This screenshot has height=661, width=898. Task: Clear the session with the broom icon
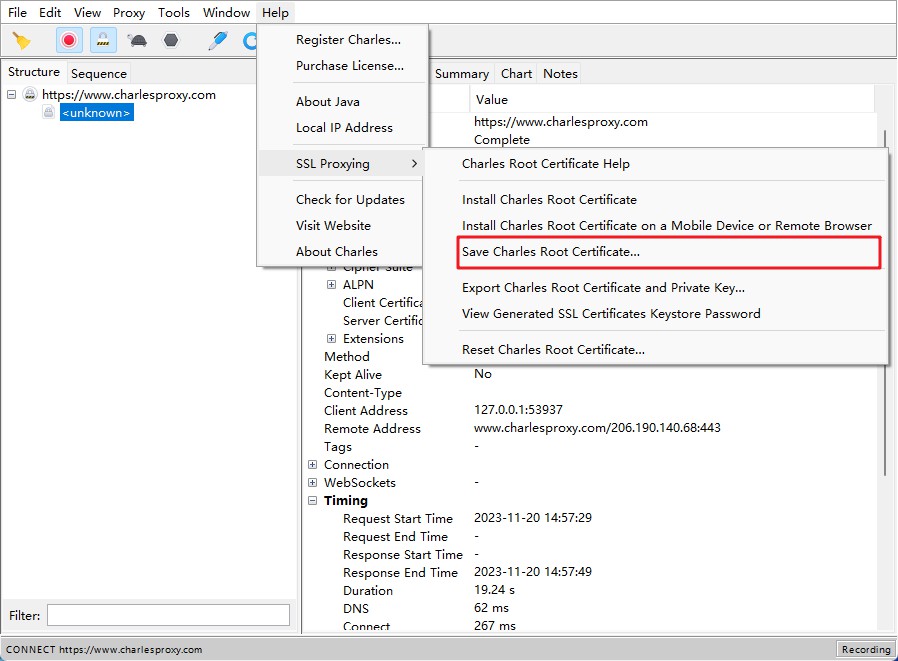22,41
